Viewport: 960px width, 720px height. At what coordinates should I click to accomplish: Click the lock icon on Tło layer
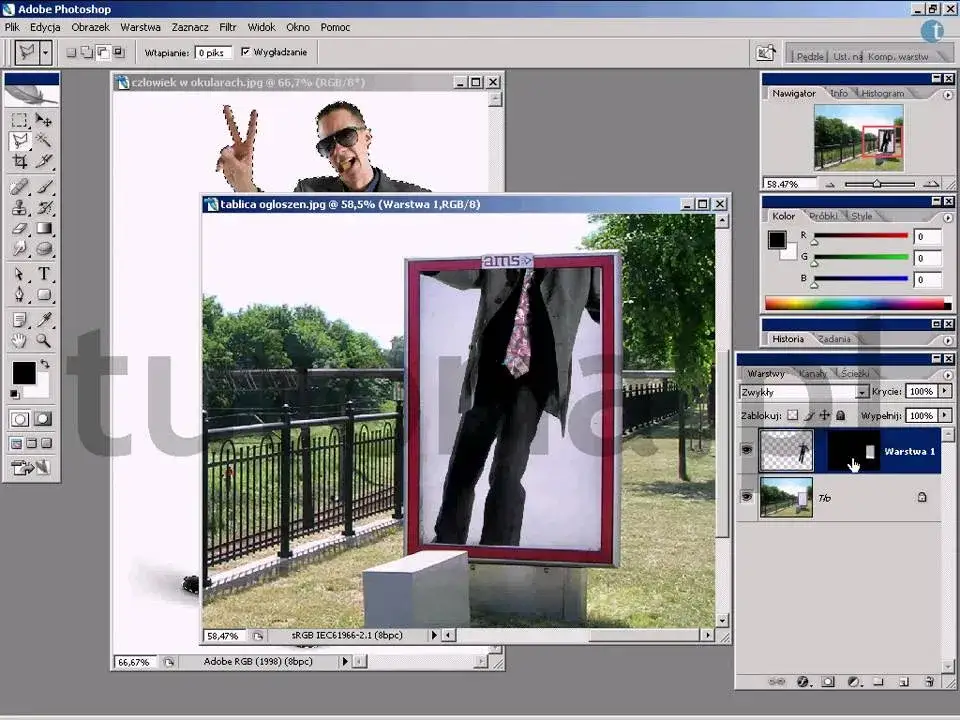(x=923, y=497)
